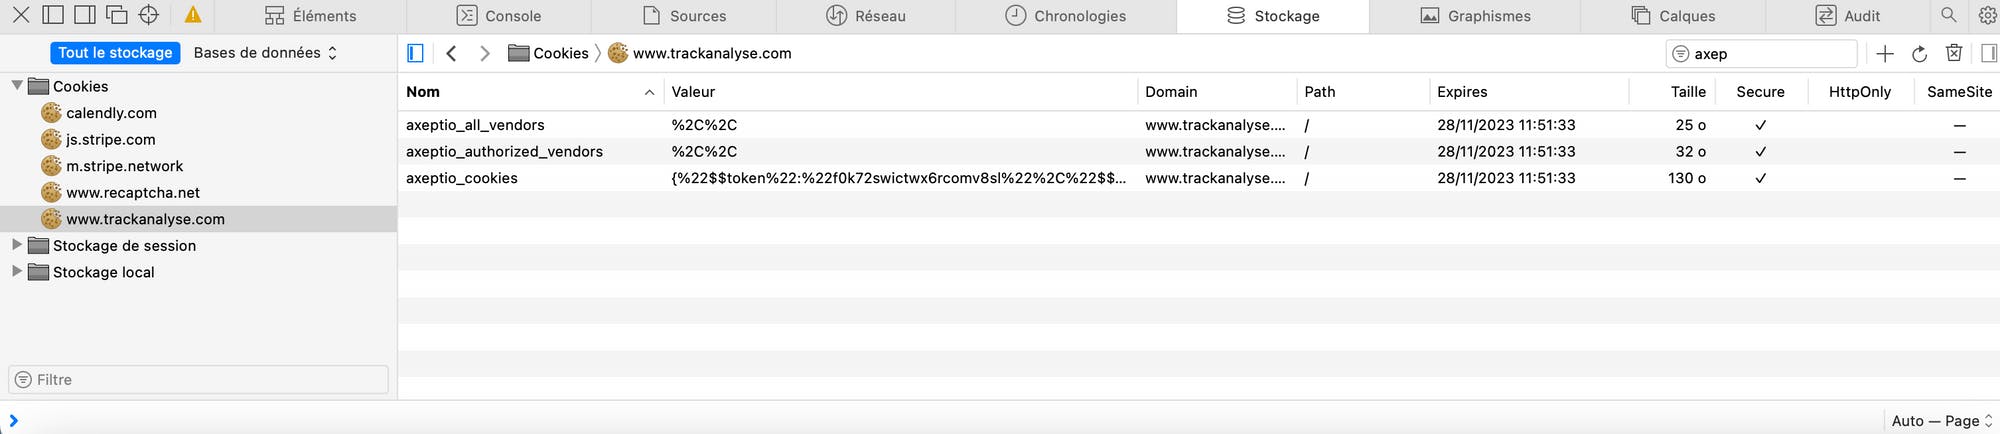The image size is (2000, 434).
Task: Sort cookies by Expires column header
Action: (x=1529, y=92)
